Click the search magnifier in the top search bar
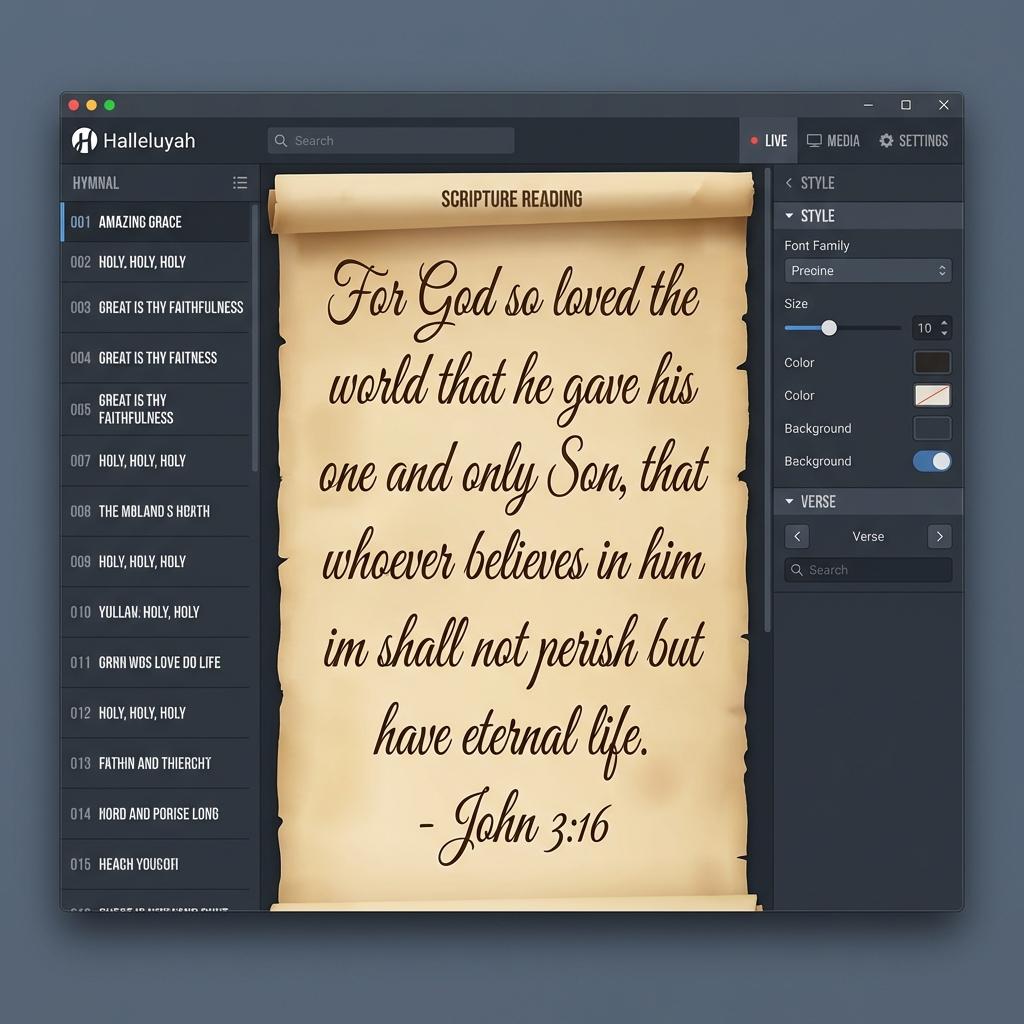Image resolution: width=1024 pixels, height=1024 pixels. tap(281, 140)
